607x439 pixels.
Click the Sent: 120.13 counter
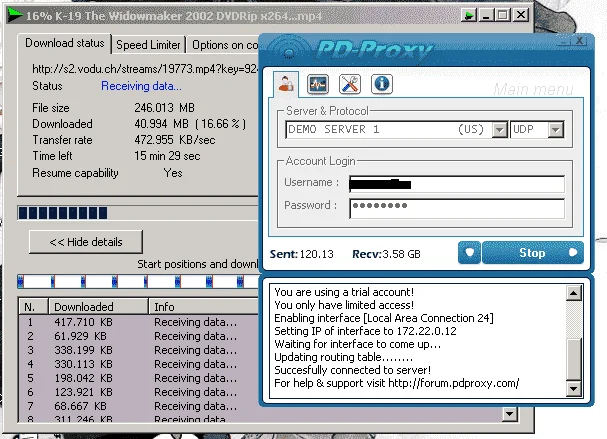point(302,254)
